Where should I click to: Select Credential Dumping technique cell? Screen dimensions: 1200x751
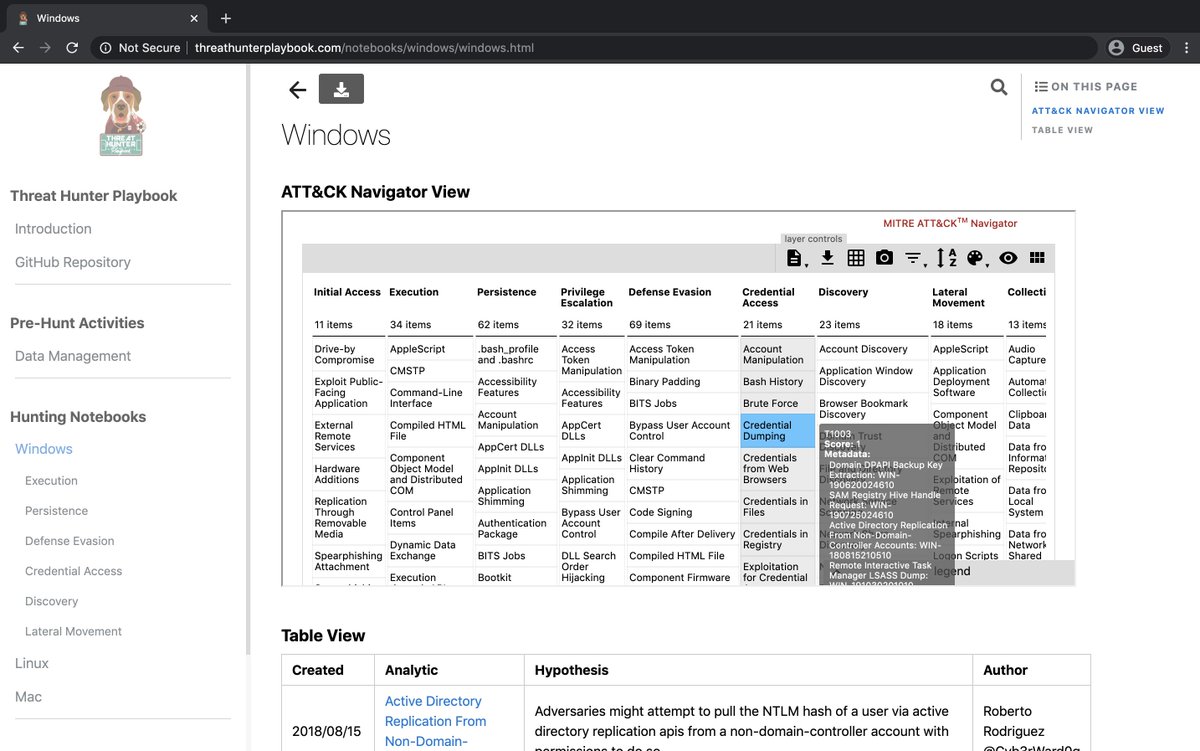[778, 430]
